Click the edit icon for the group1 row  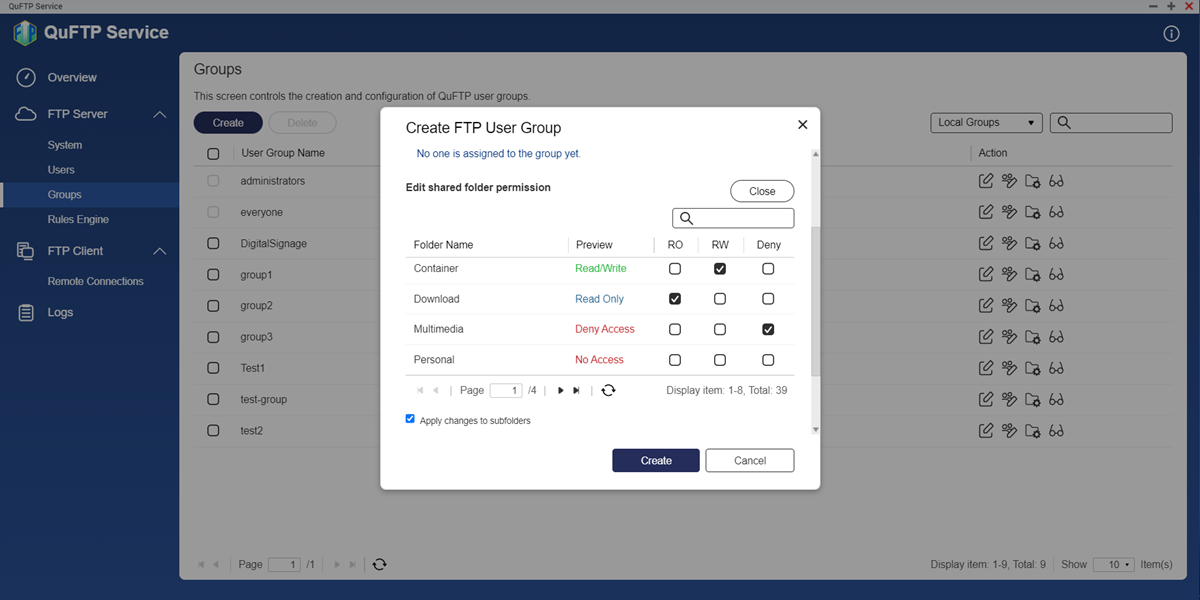click(x=986, y=275)
